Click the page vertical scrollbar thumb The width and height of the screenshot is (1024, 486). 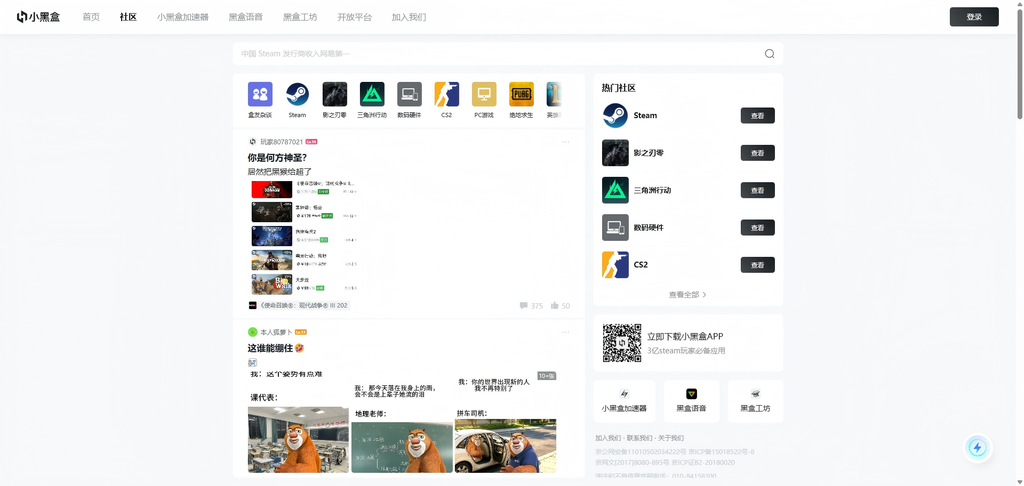(1019, 60)
